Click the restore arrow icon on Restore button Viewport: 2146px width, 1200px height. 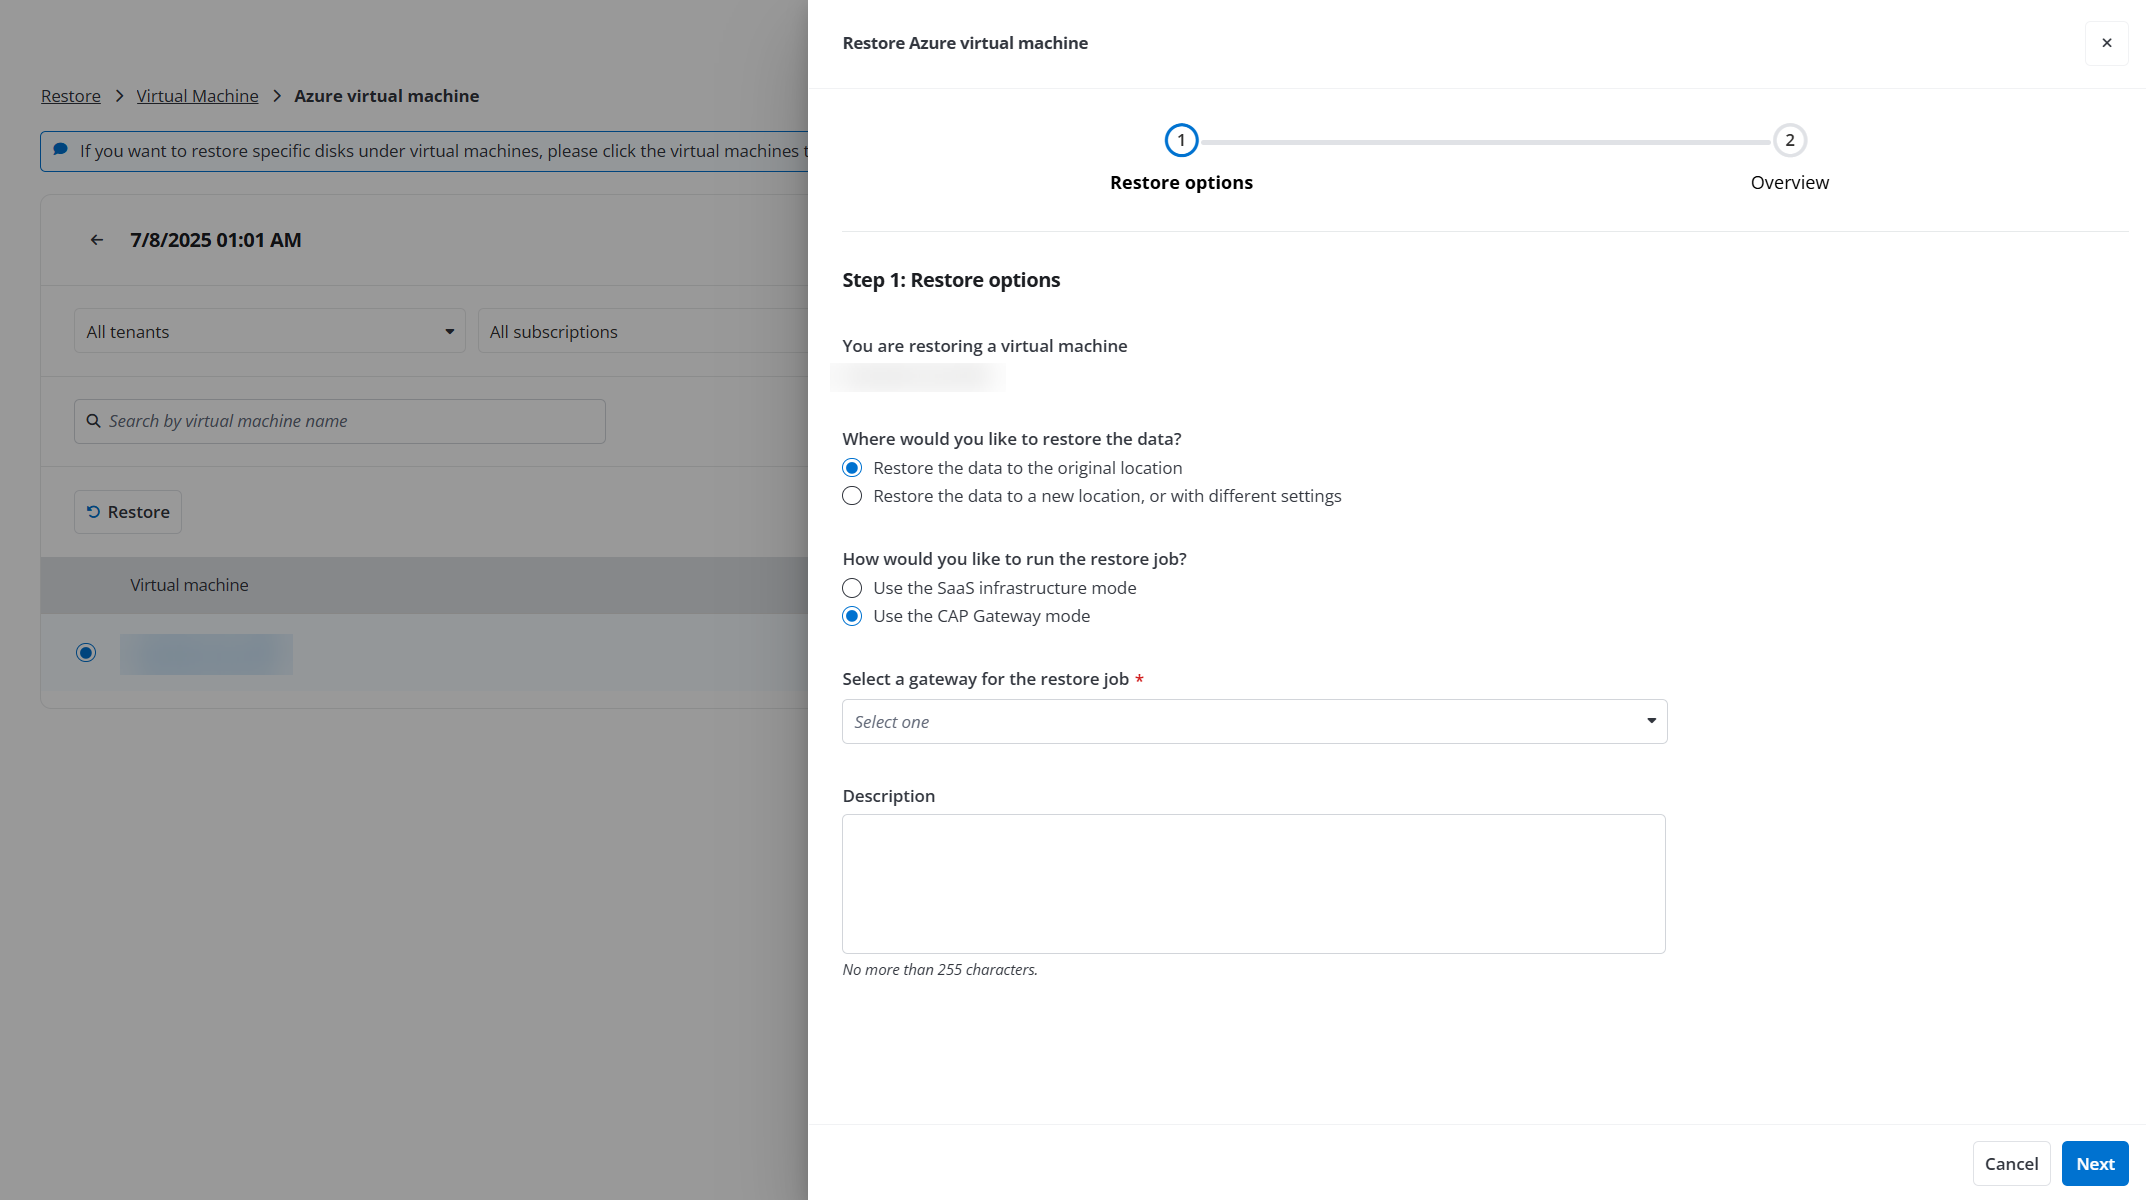click(x=93, y=511)
